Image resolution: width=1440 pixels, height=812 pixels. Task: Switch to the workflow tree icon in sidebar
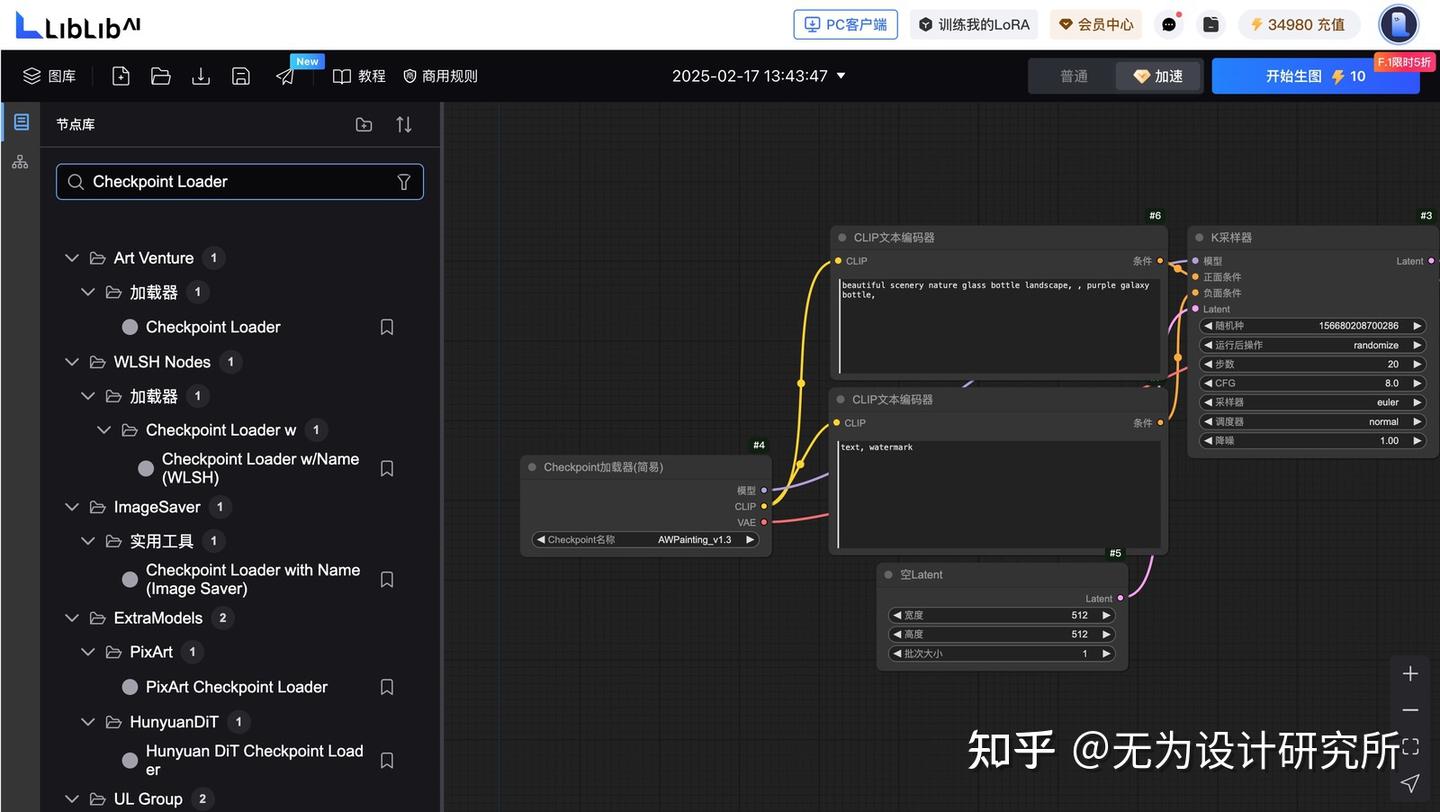tap(20, 161)
